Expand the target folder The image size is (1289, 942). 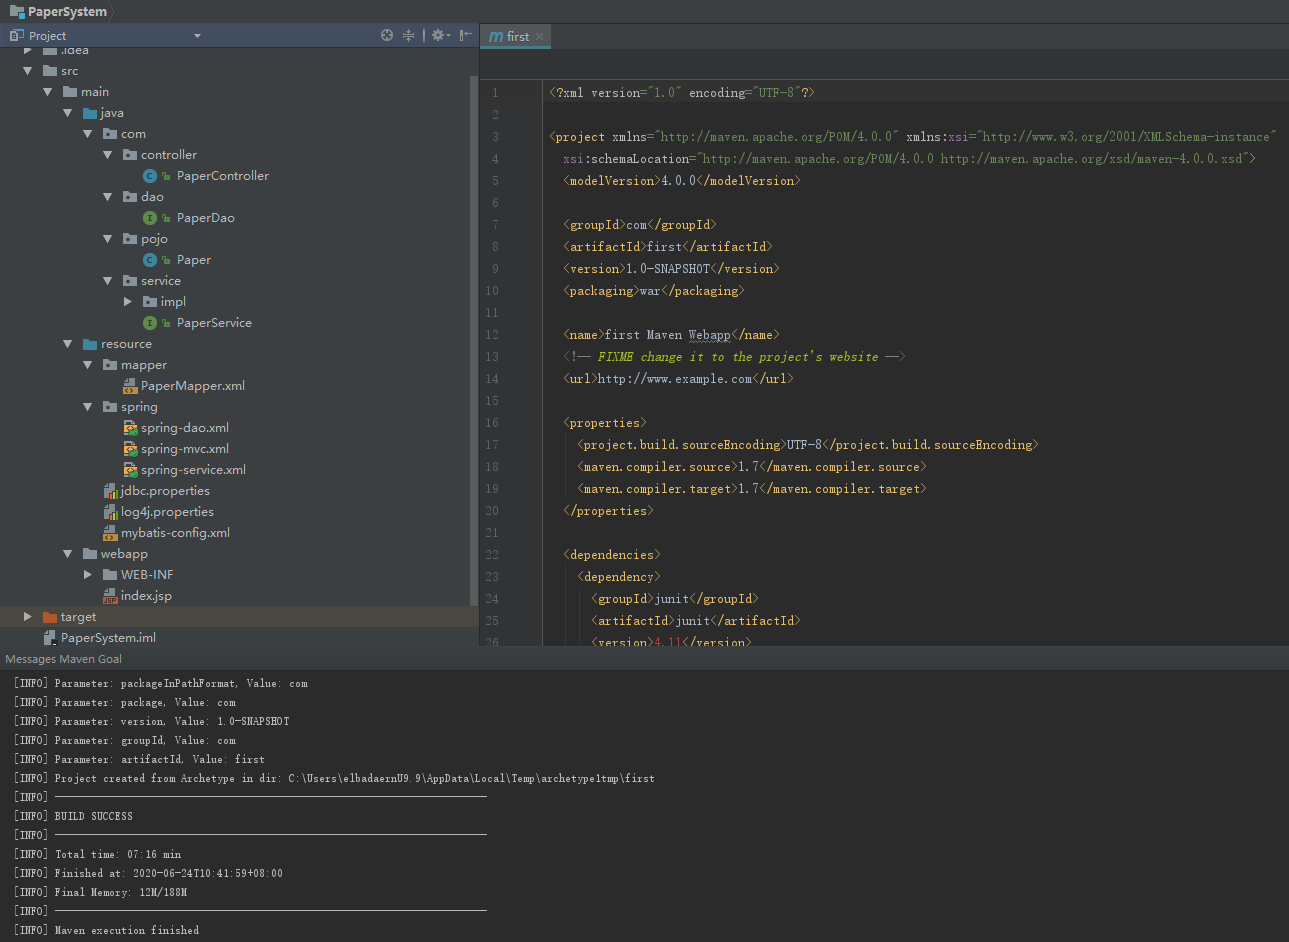[x=27, y=617]
